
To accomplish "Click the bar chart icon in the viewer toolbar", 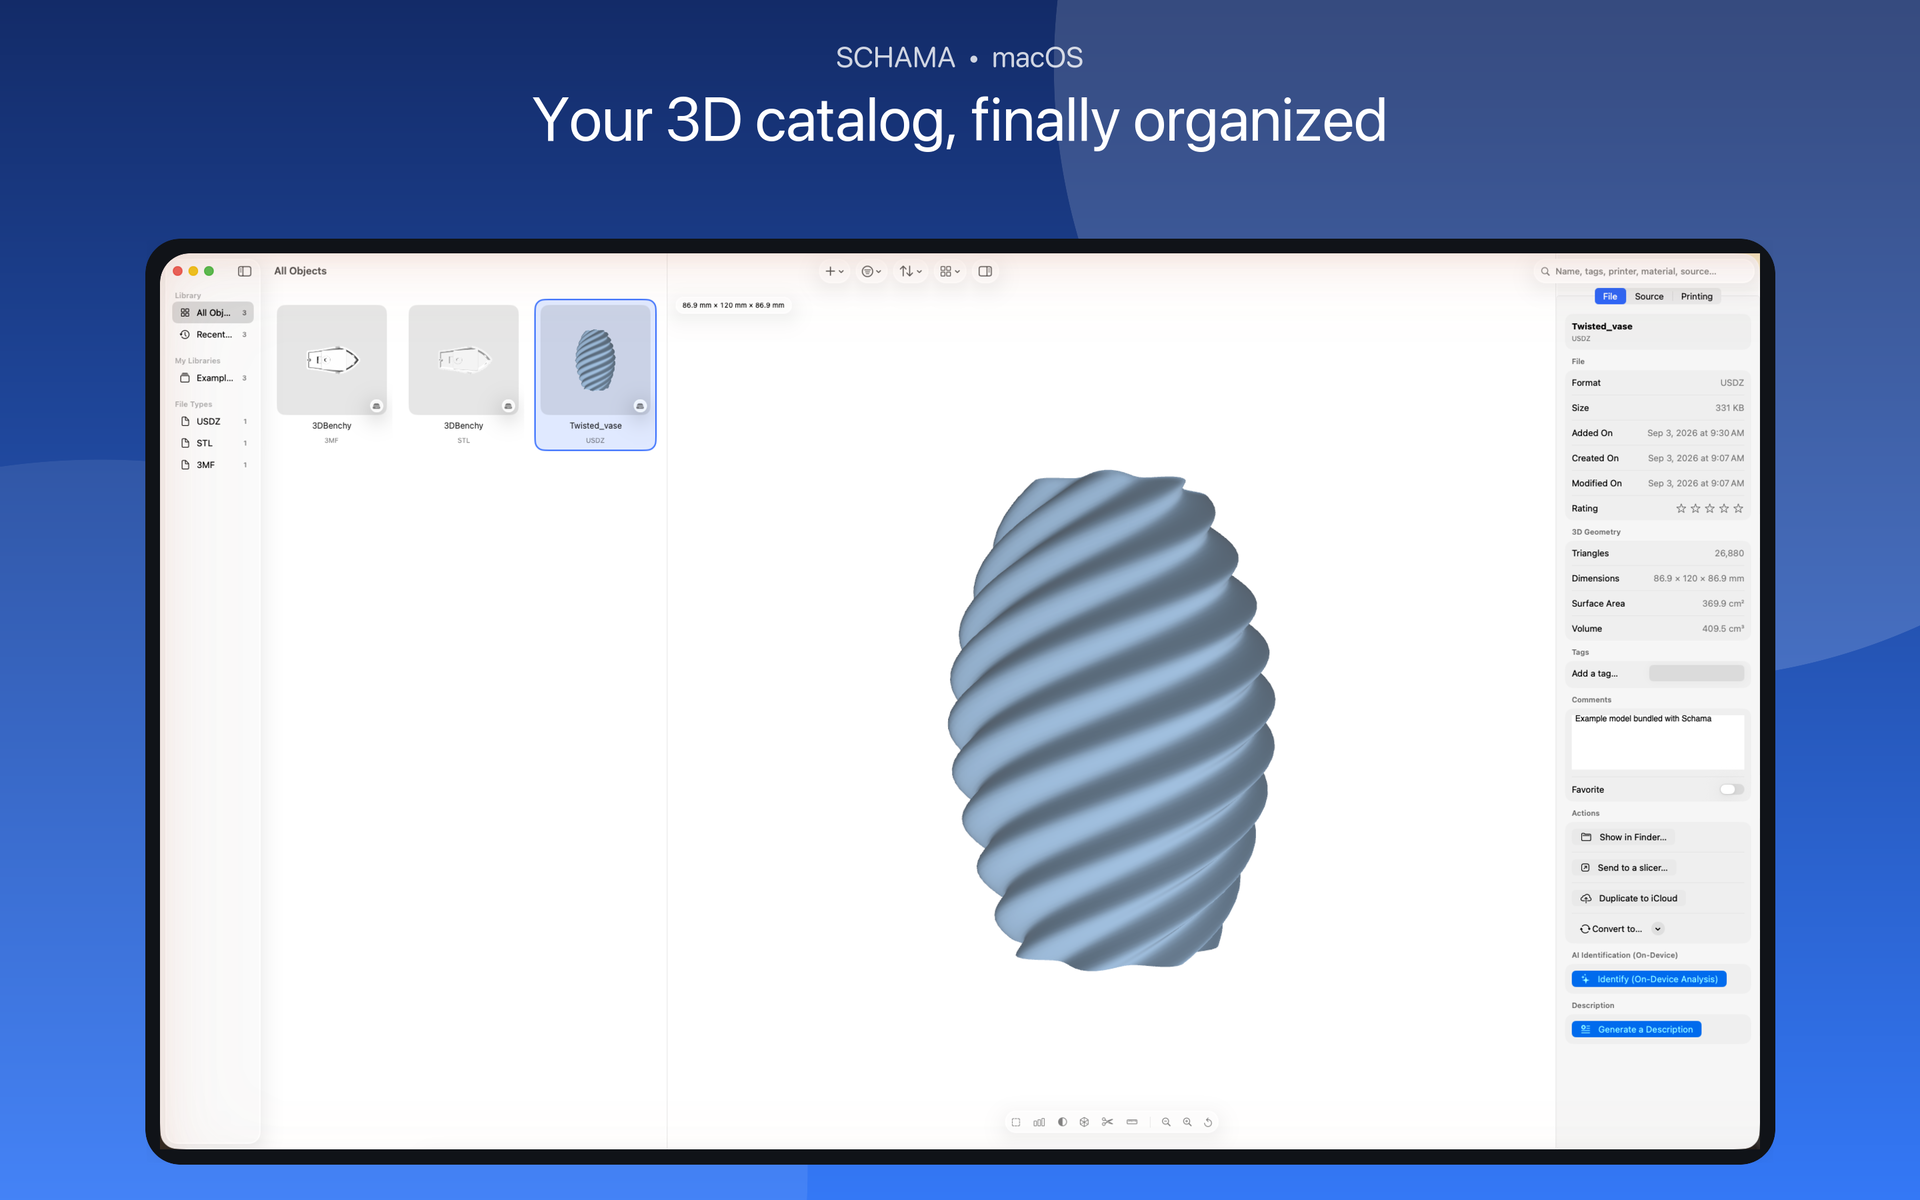I will pos(1039,1122).
